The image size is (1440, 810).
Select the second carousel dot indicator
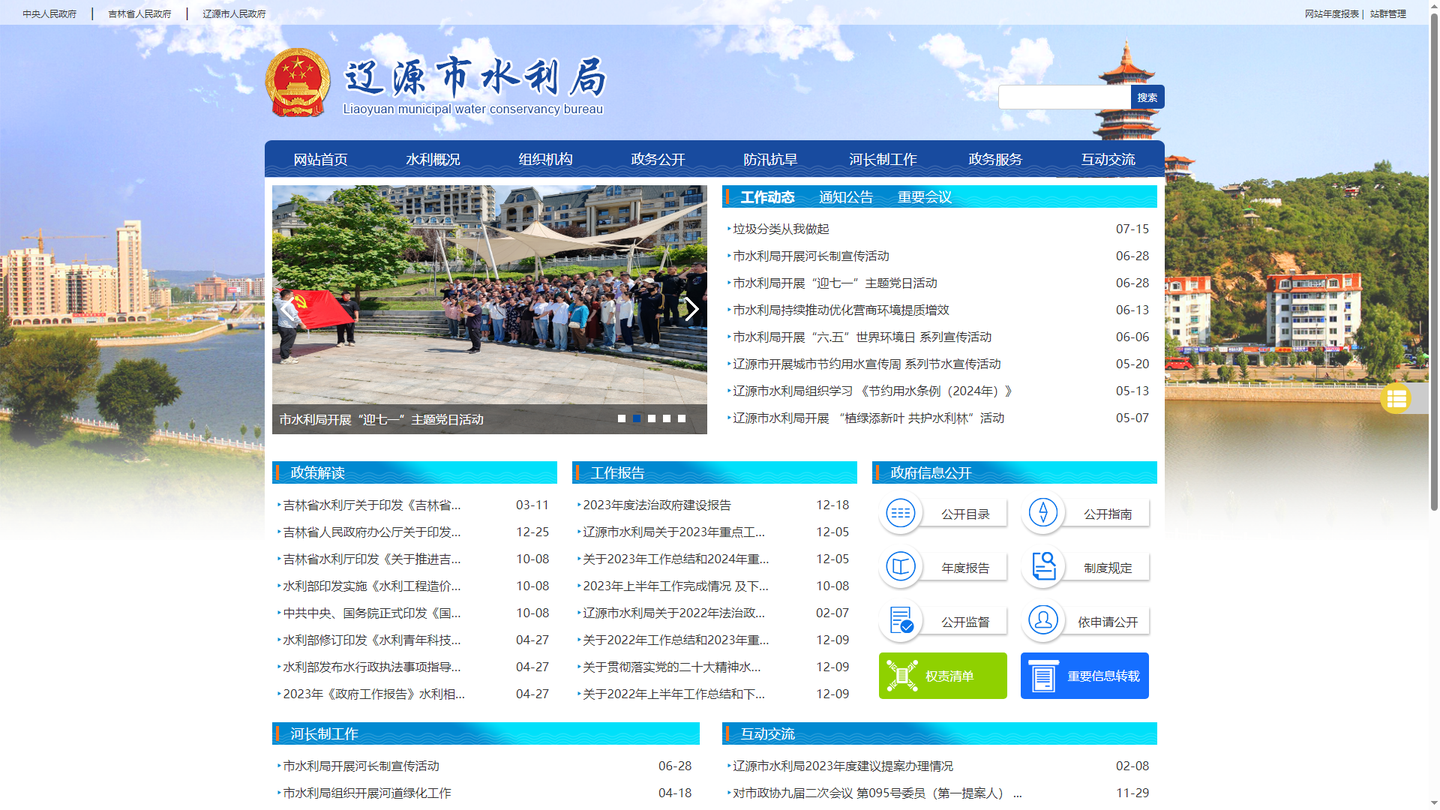[636, 418]
